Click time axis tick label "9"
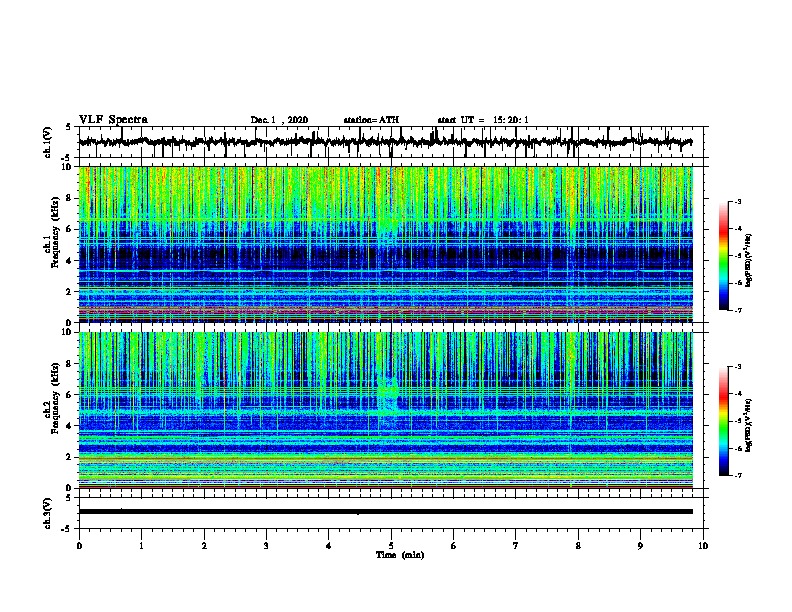The height and width of the screenshot is (612, 792). 640,546
